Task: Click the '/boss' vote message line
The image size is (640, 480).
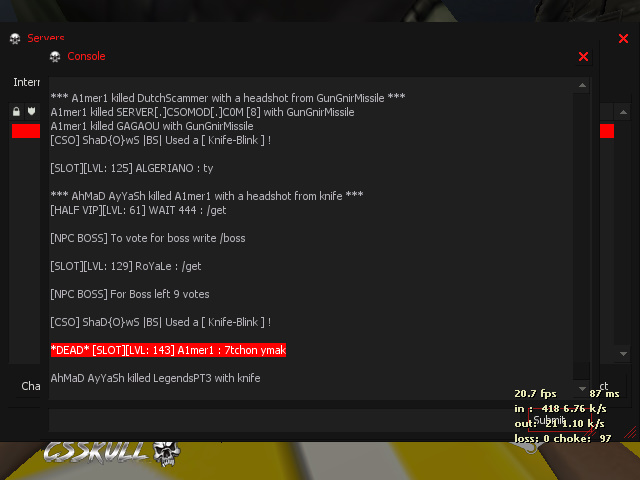Action: [148, 238]
